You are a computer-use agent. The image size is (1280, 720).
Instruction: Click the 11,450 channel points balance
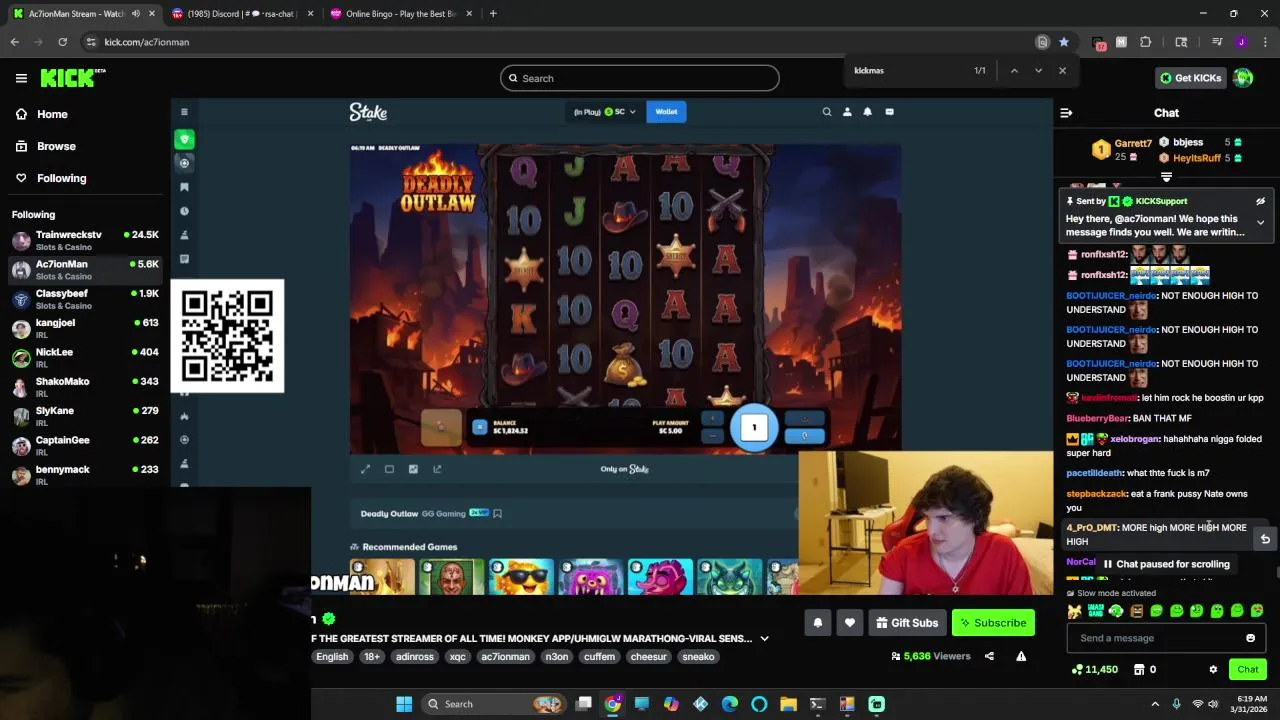[x=1094, y=669]
